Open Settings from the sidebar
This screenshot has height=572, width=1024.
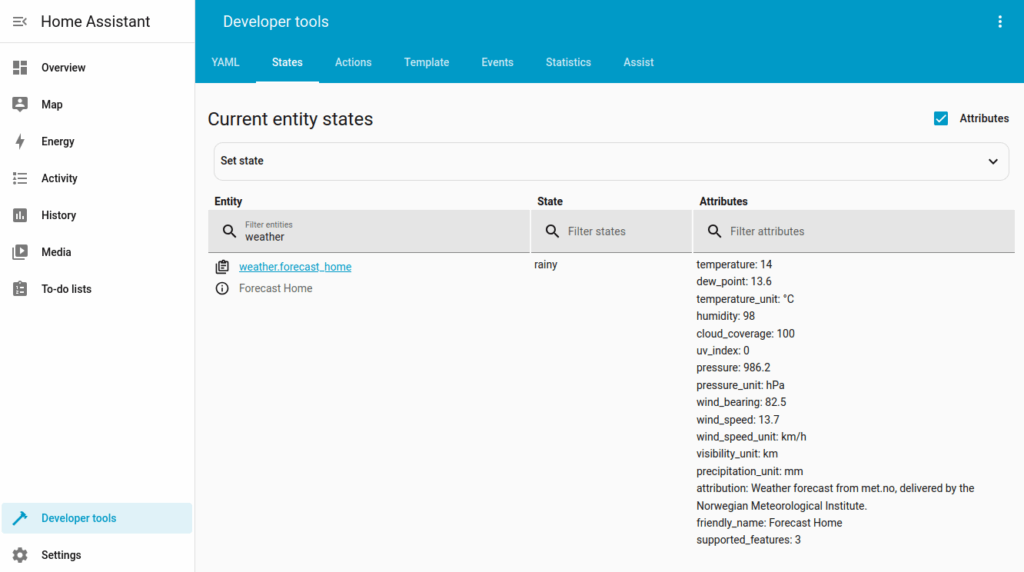[x=61, y=555]
